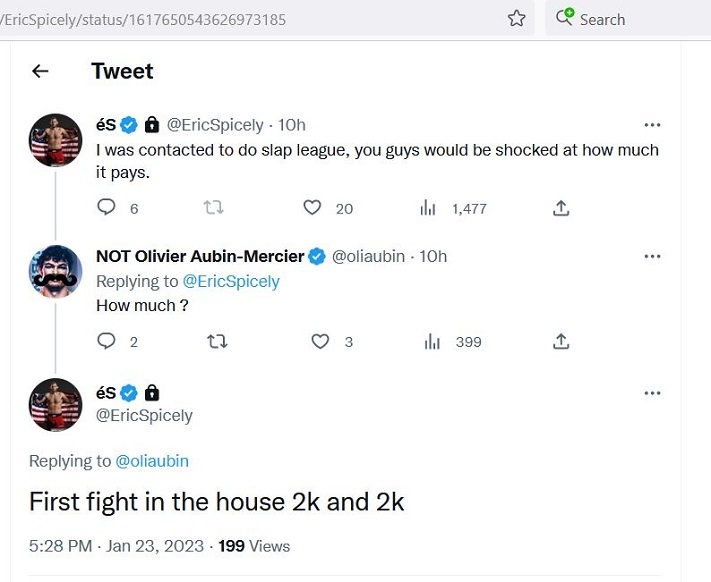The image size is (711, 582).
Task: View analytics for the 1,477 views tweet
Action: (429, 207)
